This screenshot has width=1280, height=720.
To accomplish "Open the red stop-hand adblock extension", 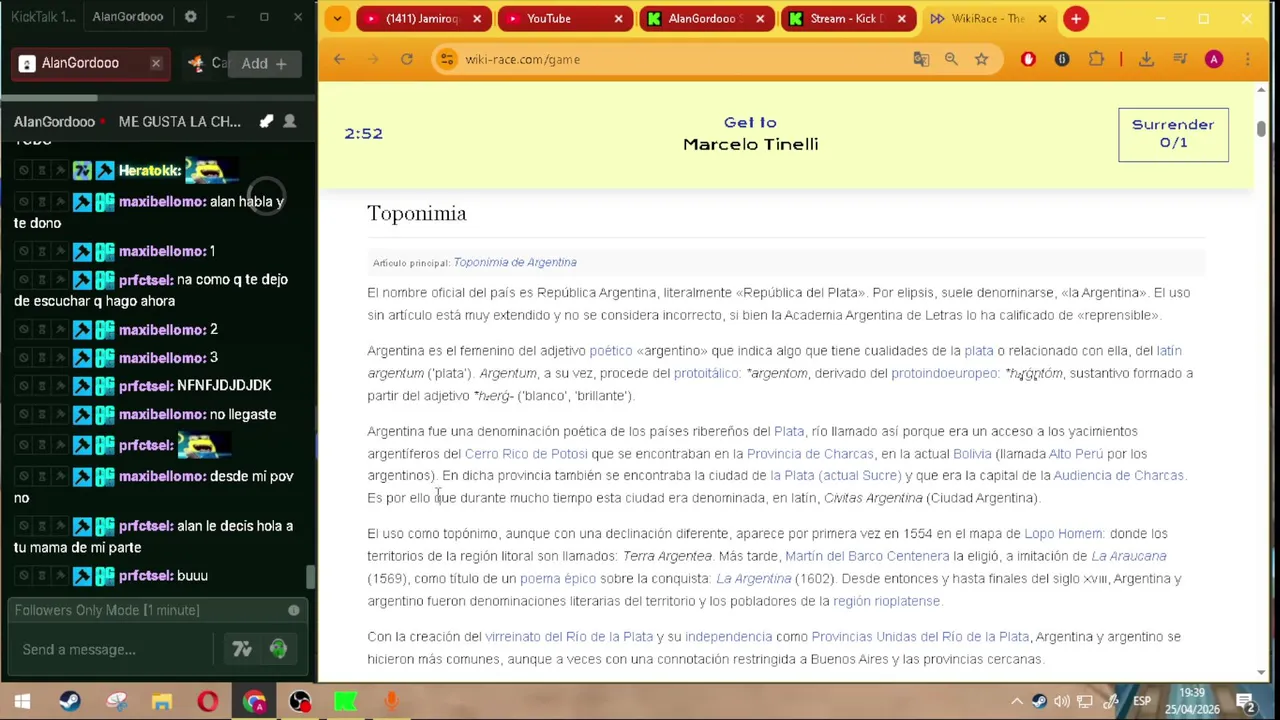I will [x=1028, y=59].
